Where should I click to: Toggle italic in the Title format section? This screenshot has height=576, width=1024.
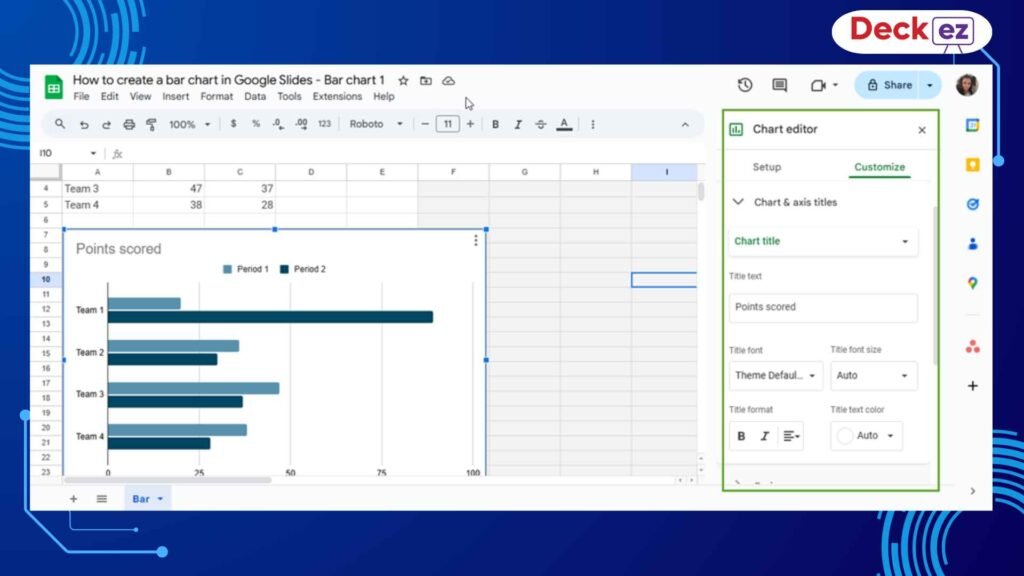766,436
